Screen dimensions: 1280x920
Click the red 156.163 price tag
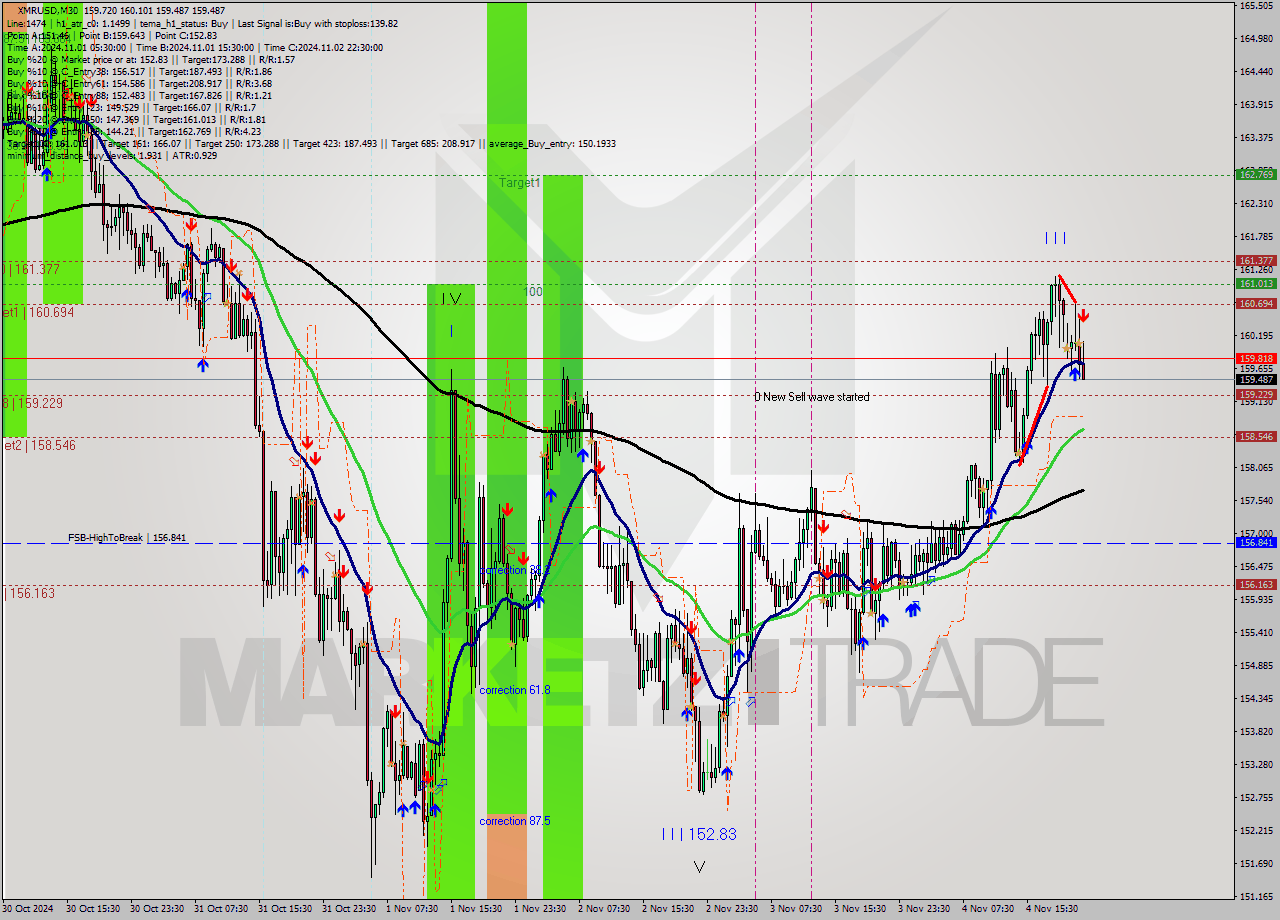pyautogui.click(x=1256, y=585)
